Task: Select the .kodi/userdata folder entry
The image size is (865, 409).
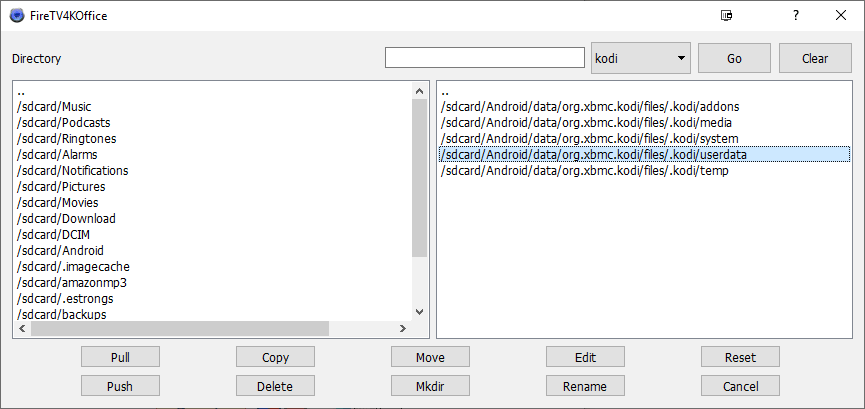Action: click(x=593, y=155)
